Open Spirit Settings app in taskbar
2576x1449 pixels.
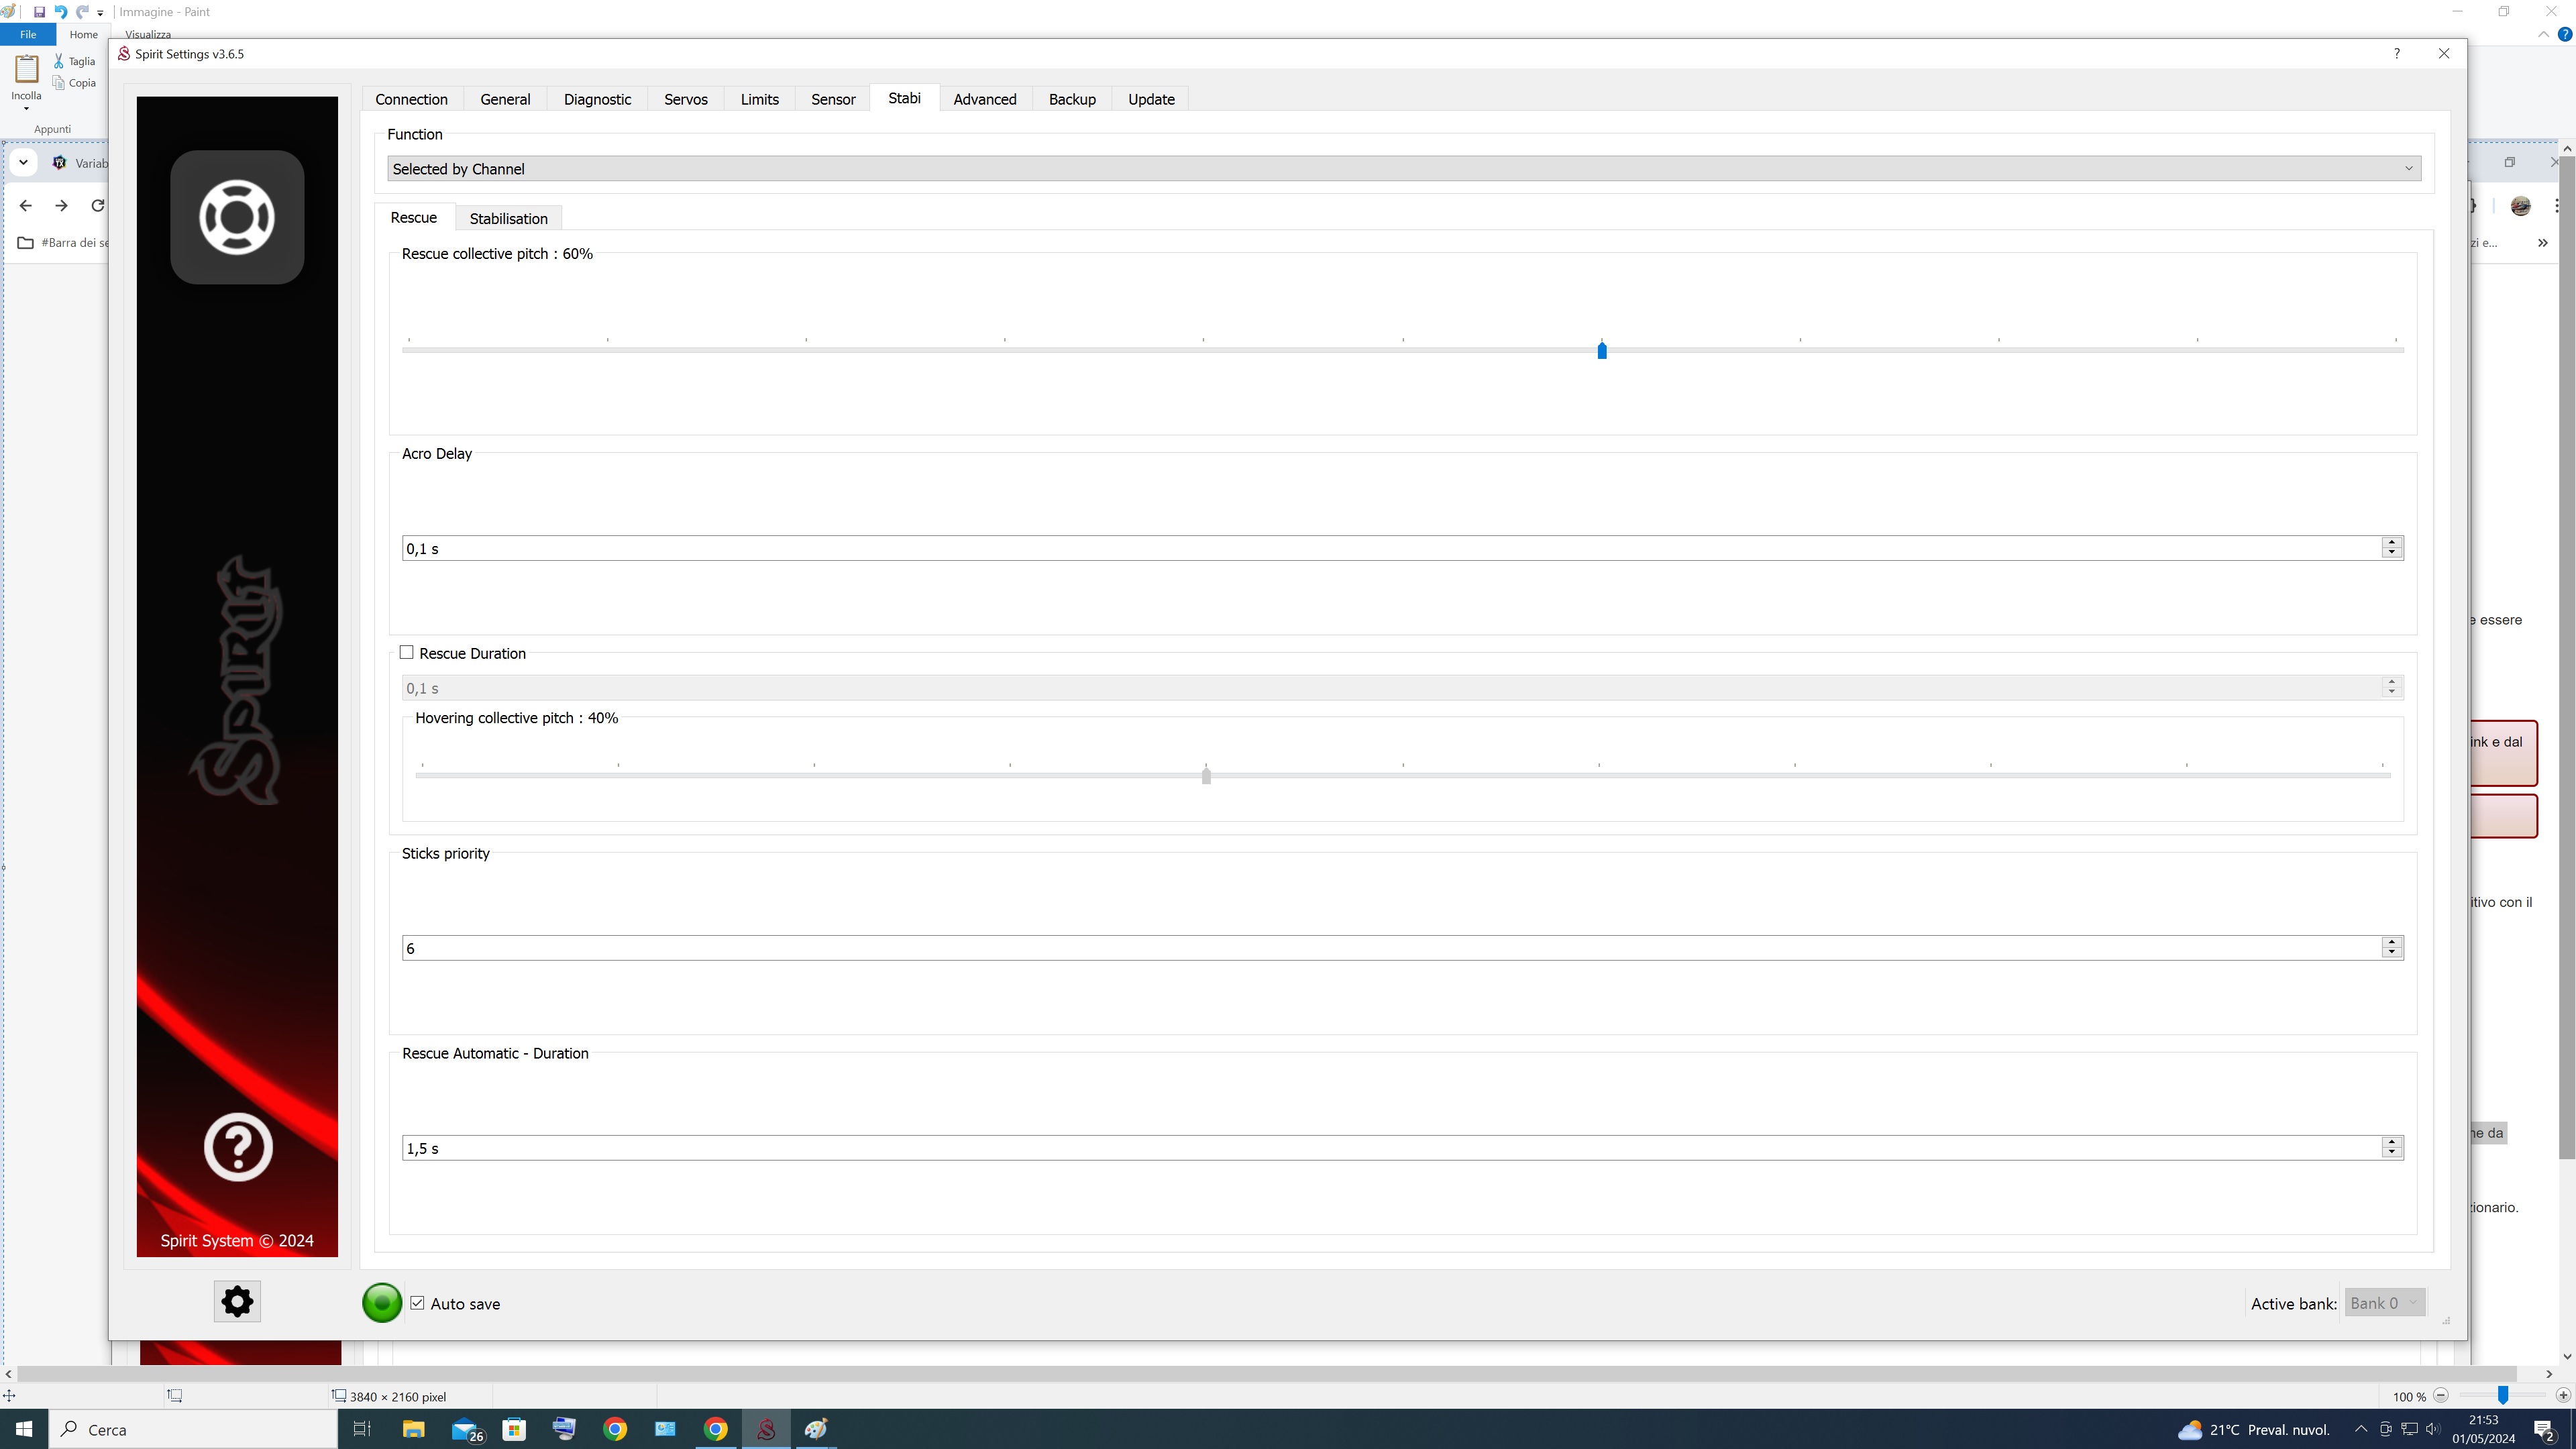[x=766, y=1429]
